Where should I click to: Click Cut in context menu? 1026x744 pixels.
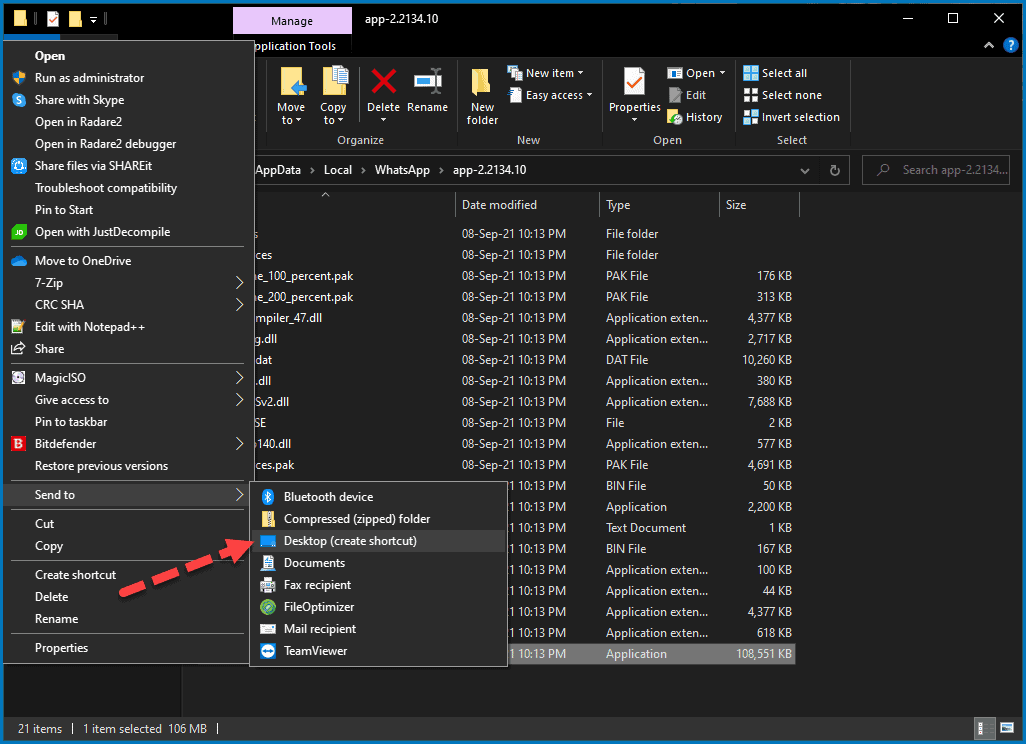pyautogui.click(x=128, y=524)
